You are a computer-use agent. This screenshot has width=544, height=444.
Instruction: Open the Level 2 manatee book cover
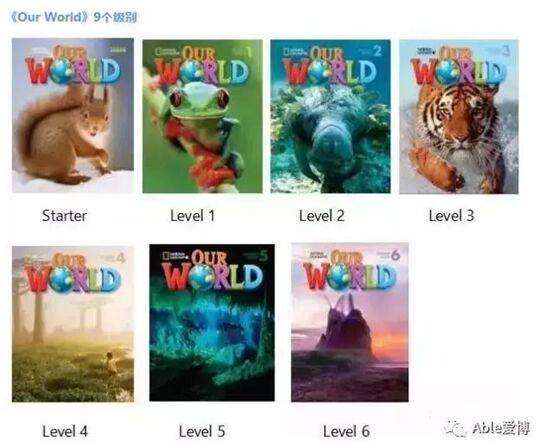click(331, 116)
